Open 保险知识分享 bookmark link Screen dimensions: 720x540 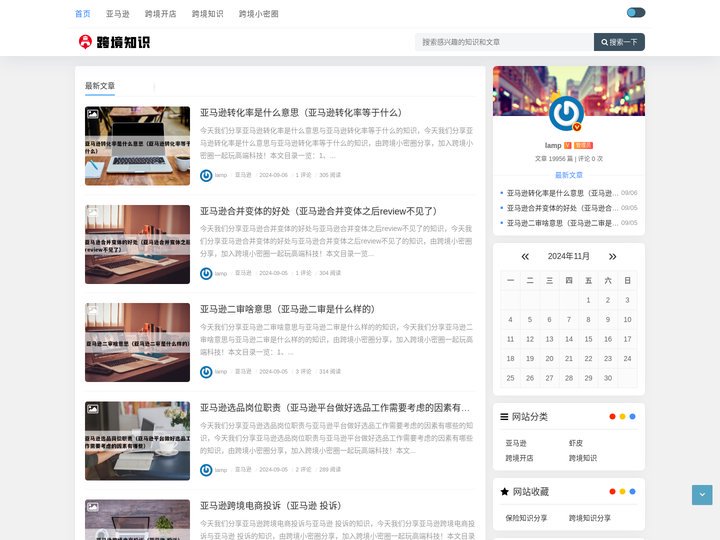point(526,518)
